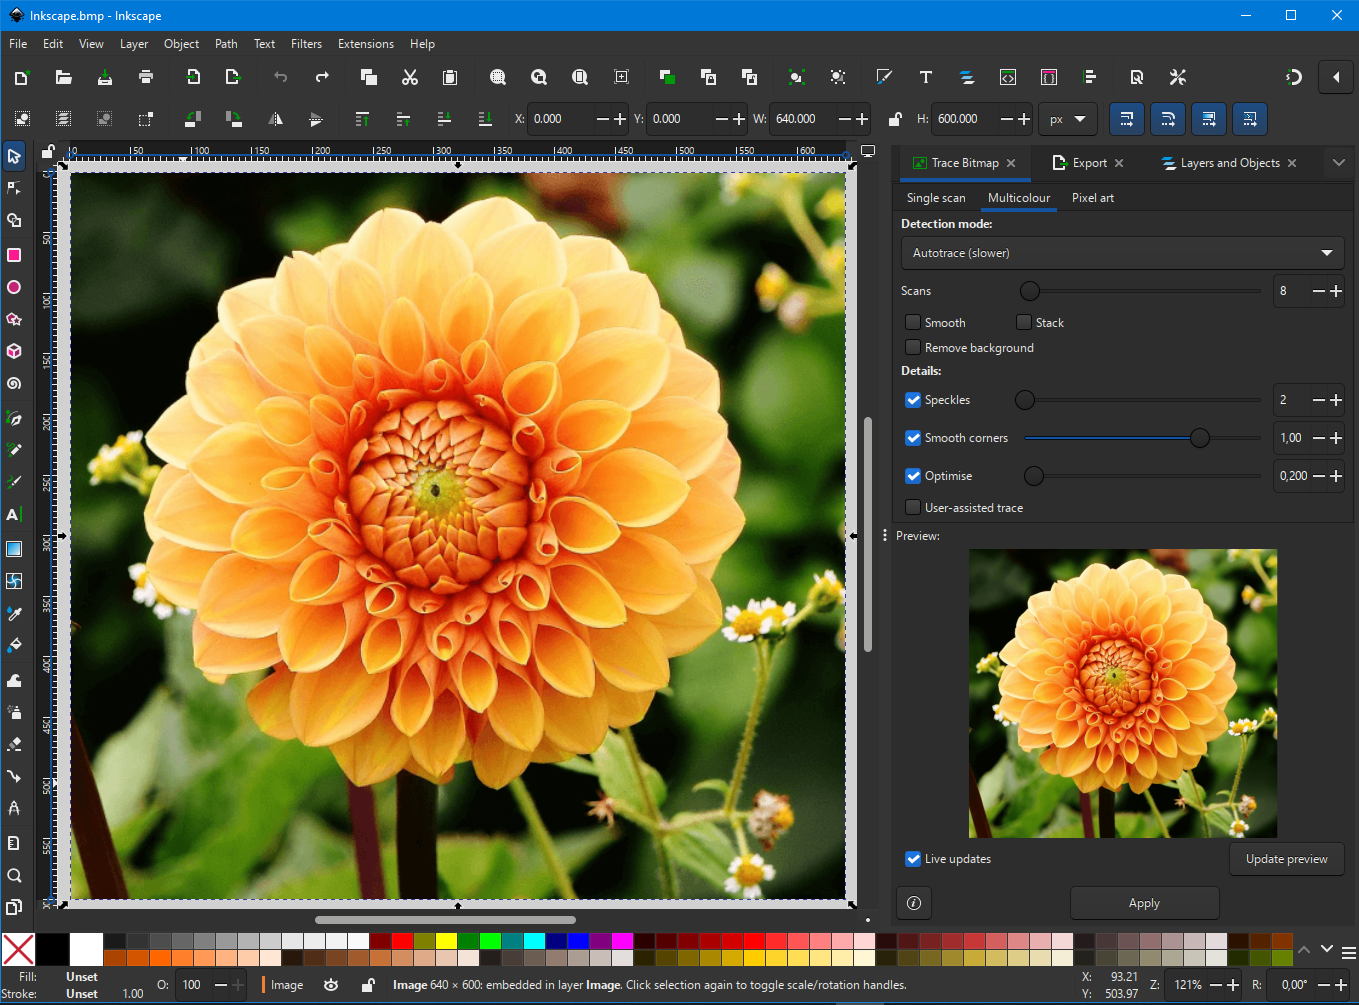Pick the color Dropper tool
Image resolution: width=1359 pixels, height=1005 pixels.
click(15, 613)
